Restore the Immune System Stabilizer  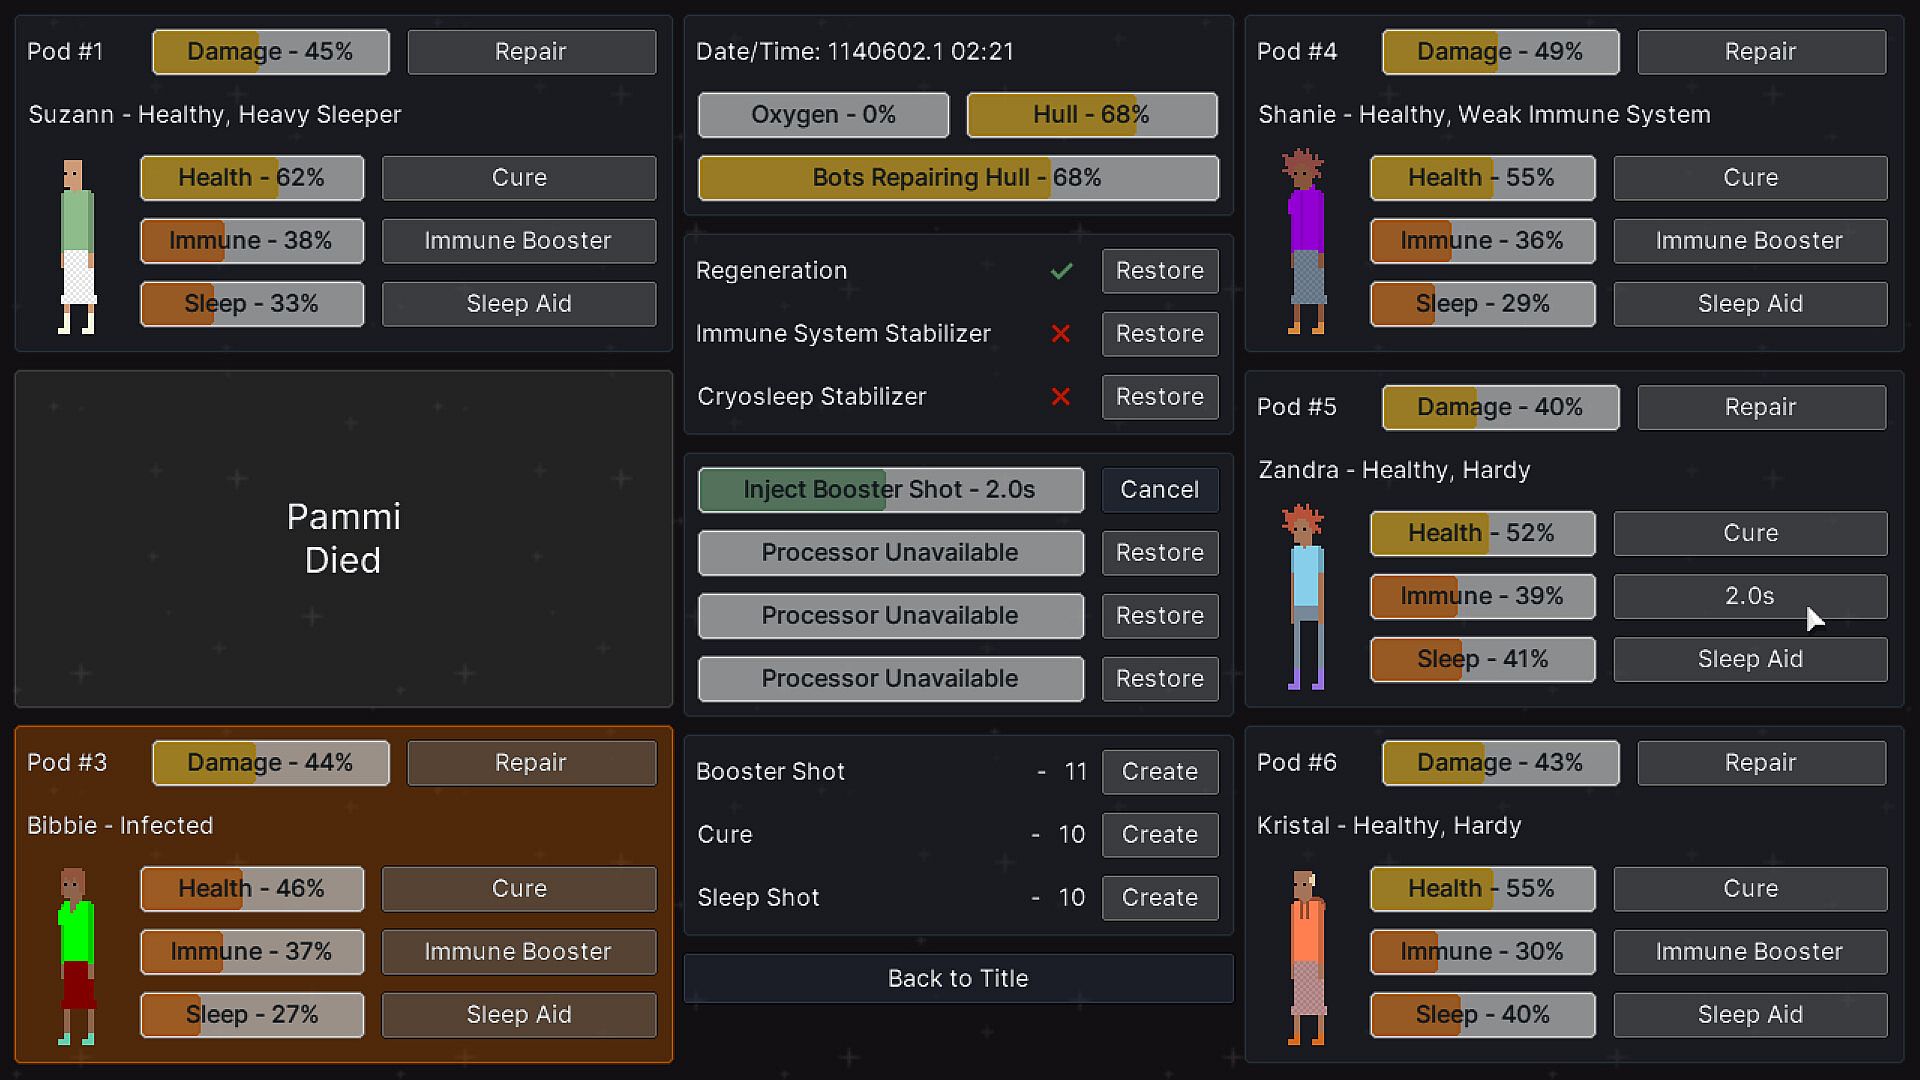point(1159,334)
